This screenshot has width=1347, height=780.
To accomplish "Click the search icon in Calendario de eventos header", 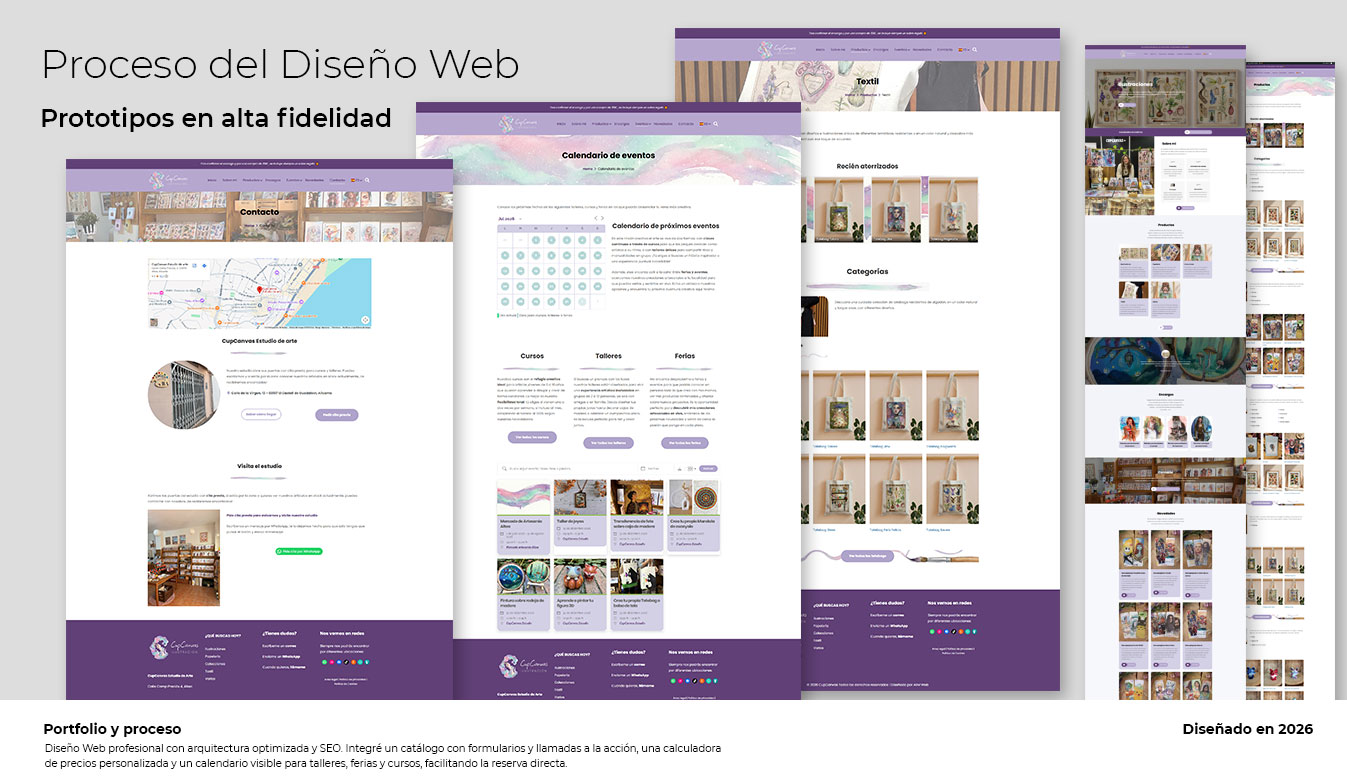I will pos(716,124).
